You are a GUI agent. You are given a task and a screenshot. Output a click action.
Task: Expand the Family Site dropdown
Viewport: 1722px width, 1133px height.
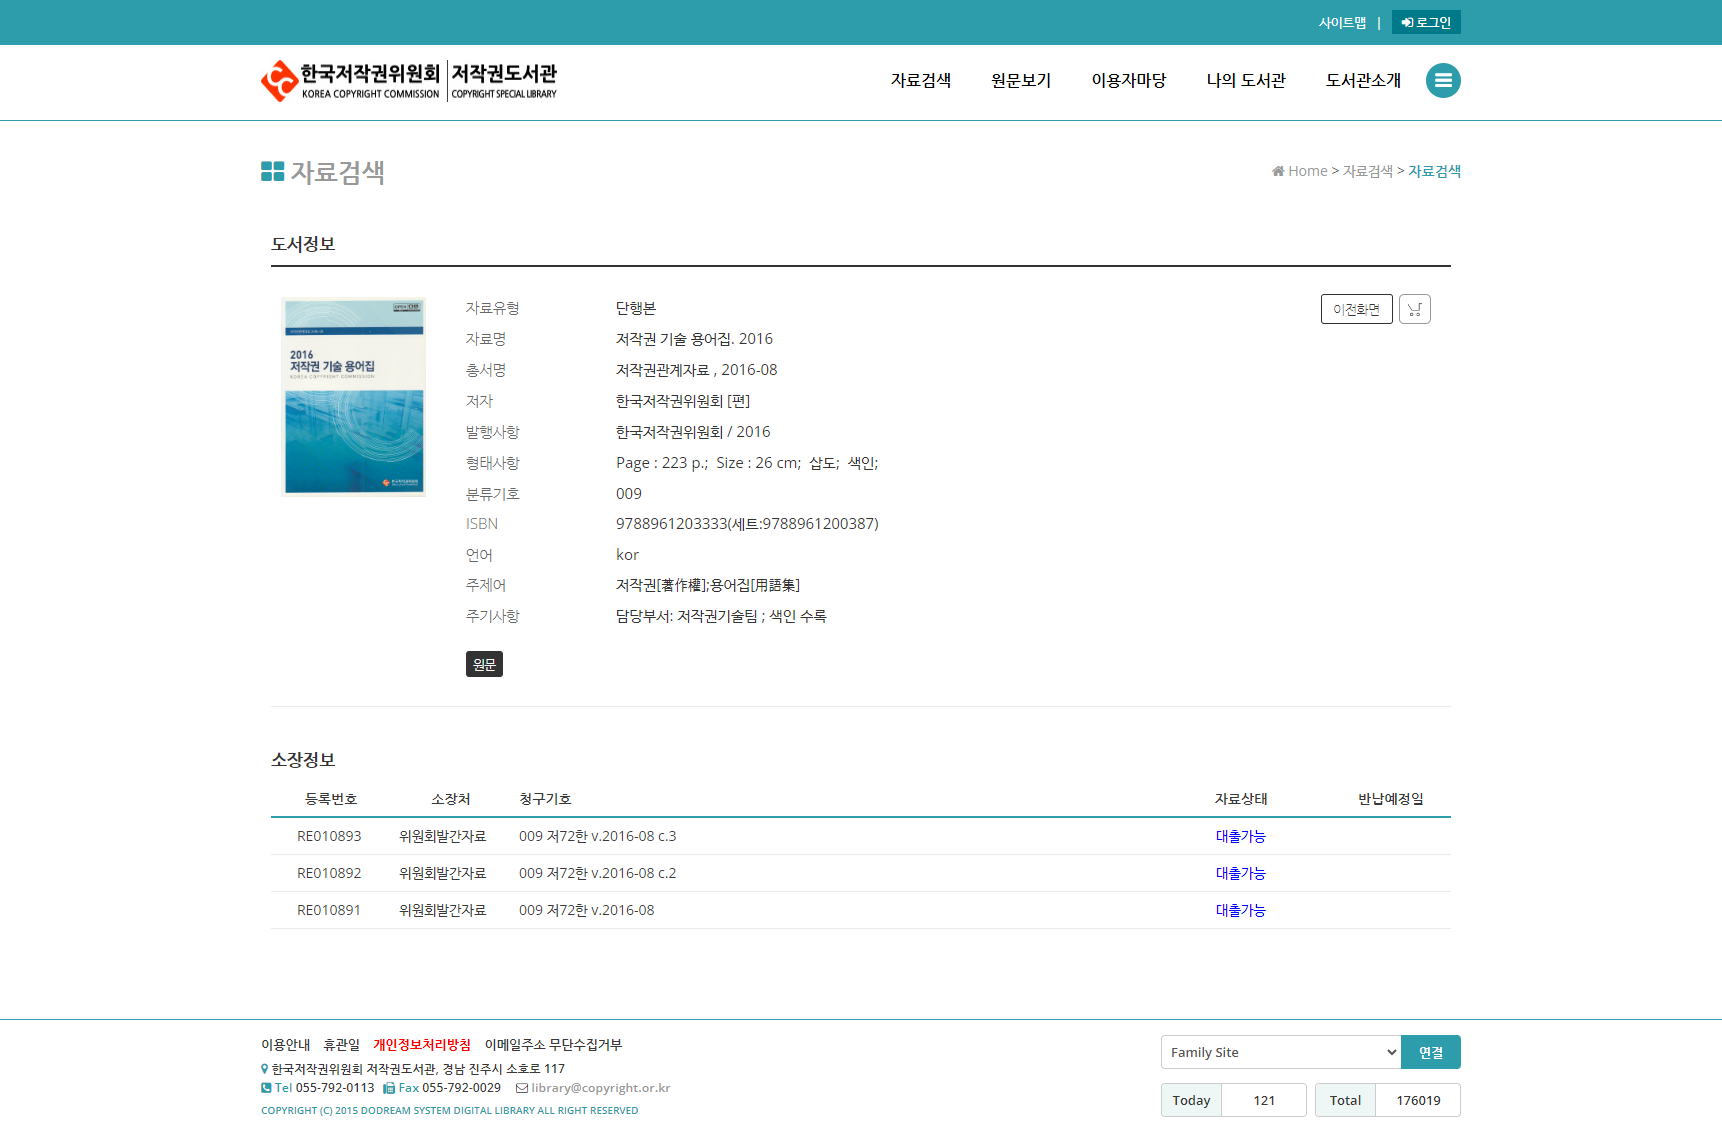(x=1280, y=1052)
